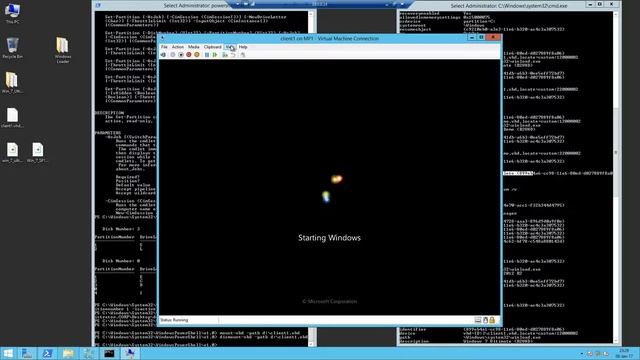Create a checkpoint from VM toolbar
640x360 pixels.
(225, 55)
